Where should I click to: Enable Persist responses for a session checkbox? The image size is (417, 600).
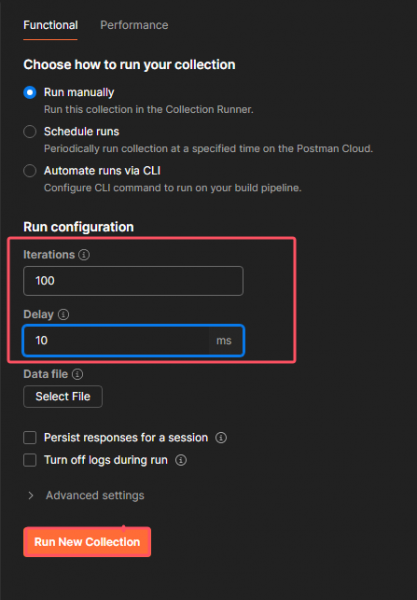pyautogui.click(x=30, y=437)
